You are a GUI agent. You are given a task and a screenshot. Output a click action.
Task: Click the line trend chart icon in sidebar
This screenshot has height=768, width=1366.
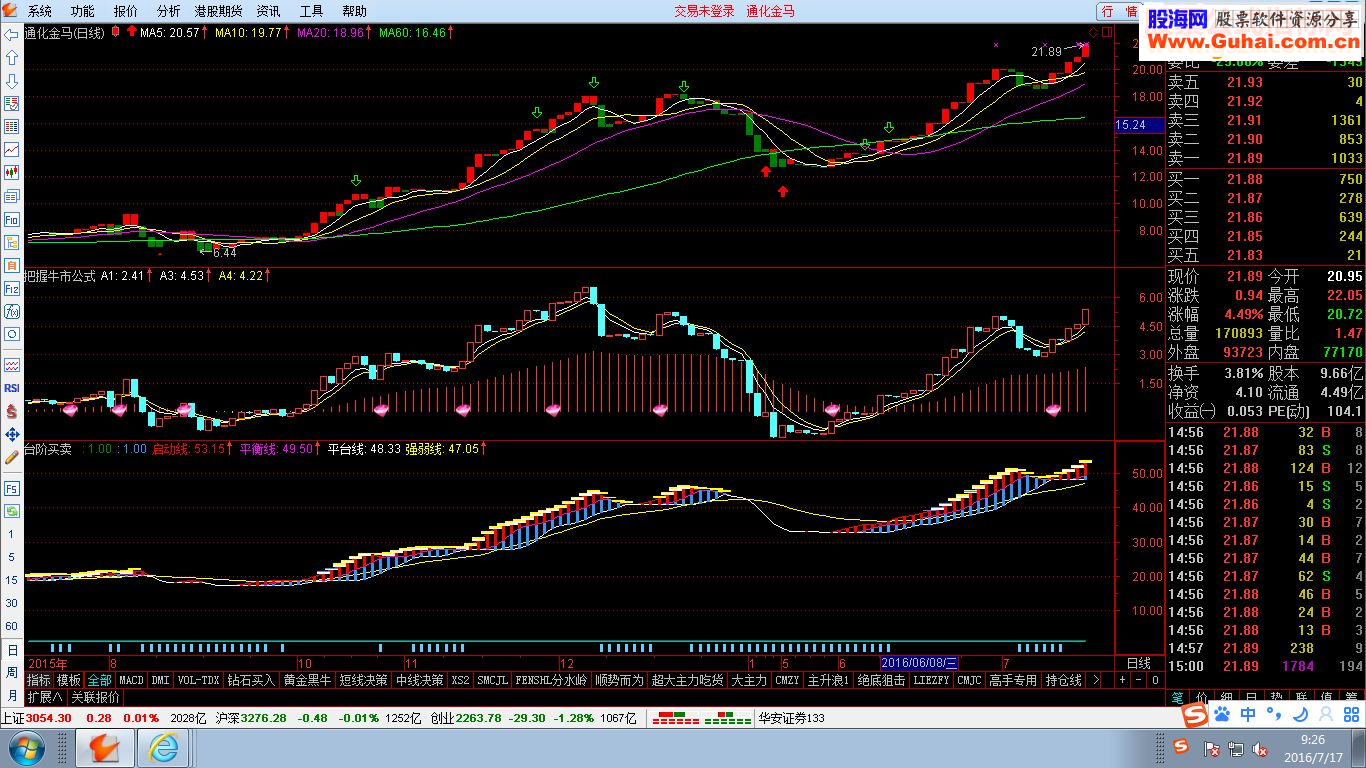[x=12, y=150]
